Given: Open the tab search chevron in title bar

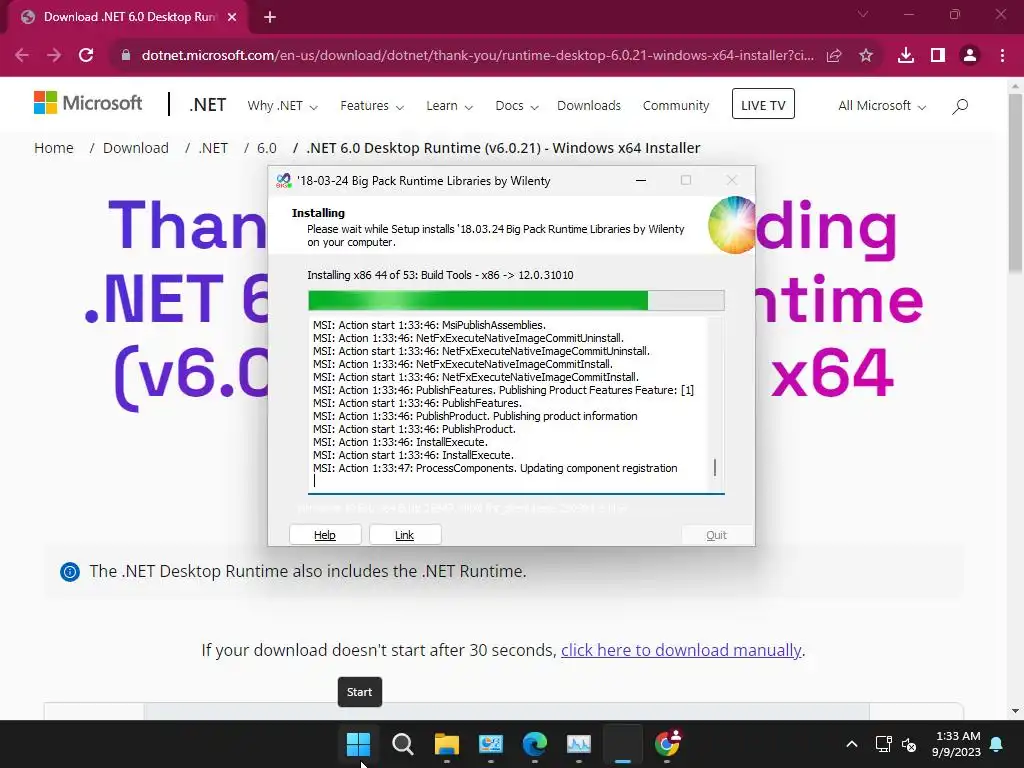Looking at the screenshot, I should pyautogui.click(x=863, y=14).
